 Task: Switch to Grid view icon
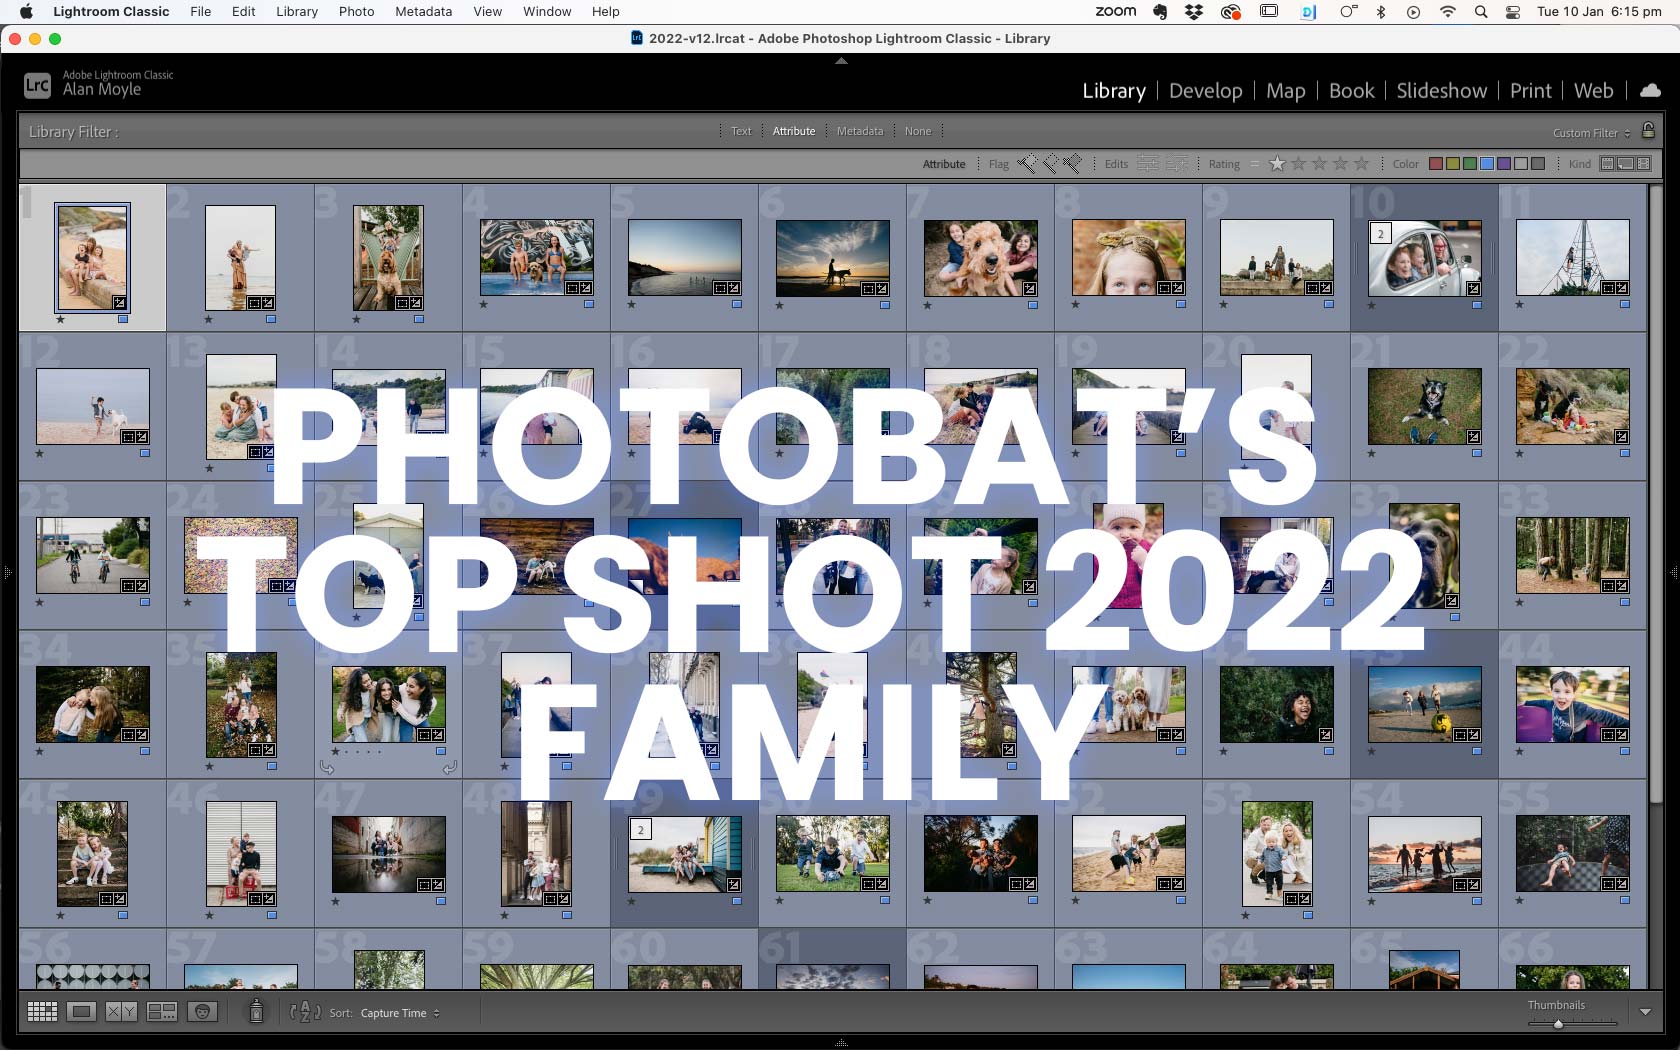[x=42, y=1012]
